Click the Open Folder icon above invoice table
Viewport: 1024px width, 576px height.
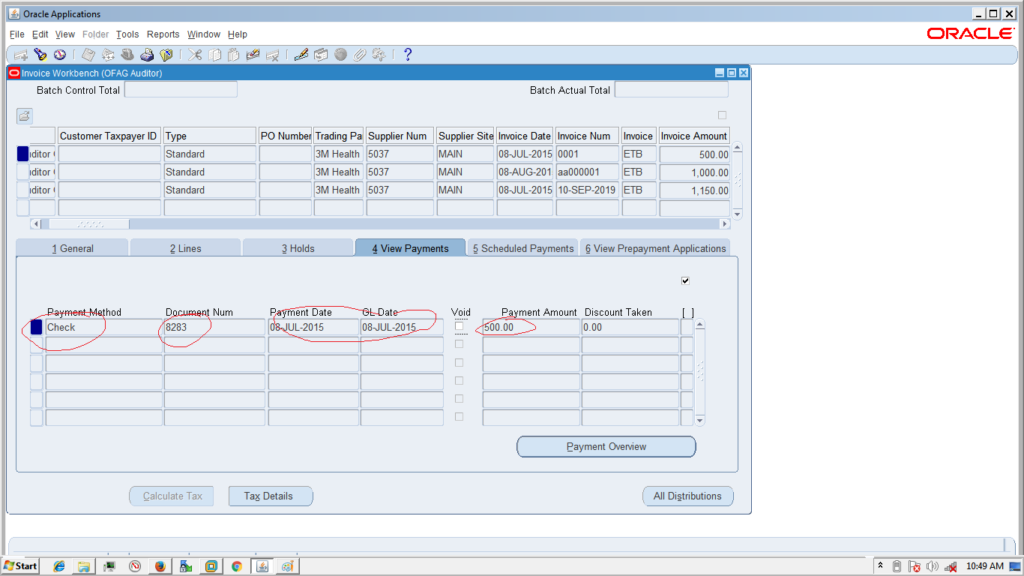pyautogui.click(x=24, y=116)
